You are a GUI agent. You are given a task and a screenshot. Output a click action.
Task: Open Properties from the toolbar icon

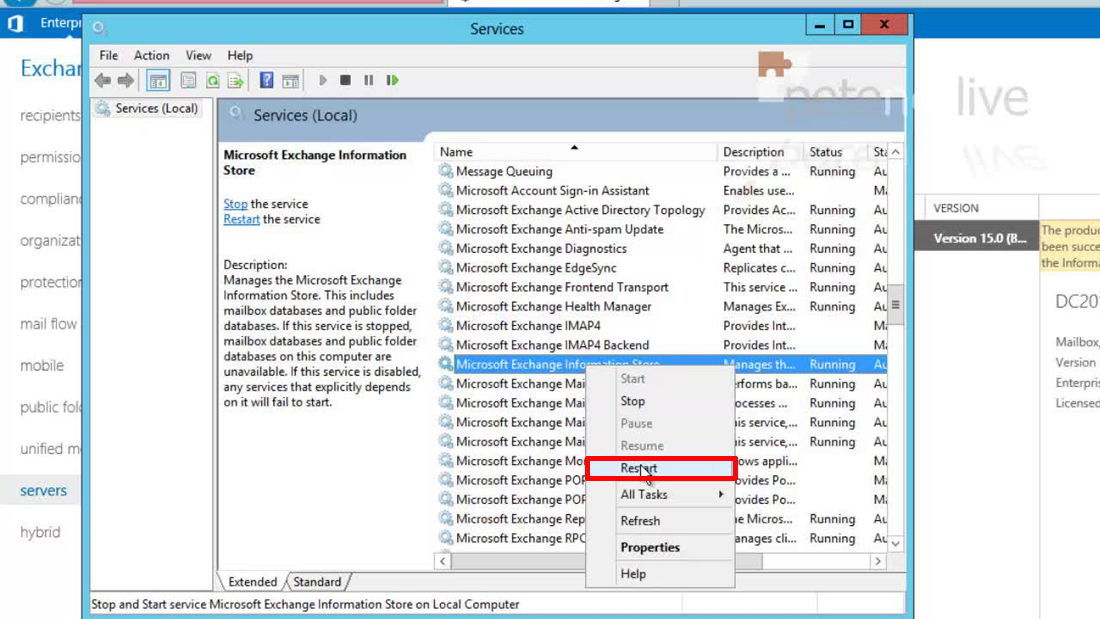tap(188, 81)
